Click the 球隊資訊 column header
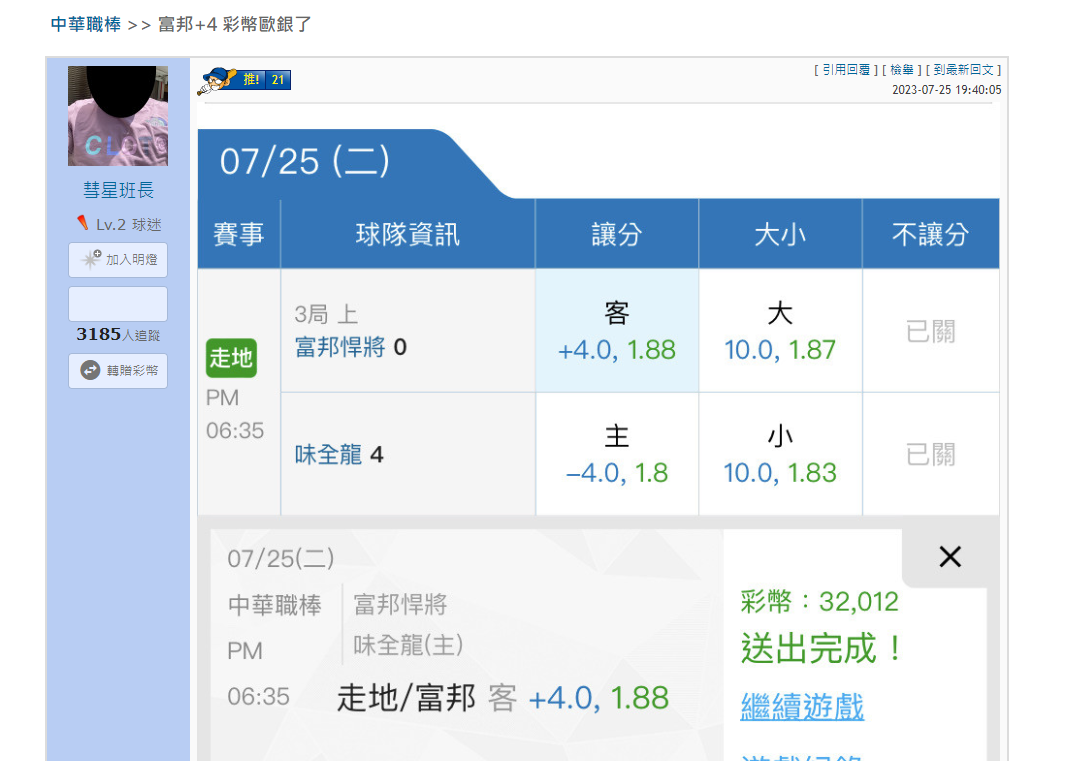 click(408, 234)
